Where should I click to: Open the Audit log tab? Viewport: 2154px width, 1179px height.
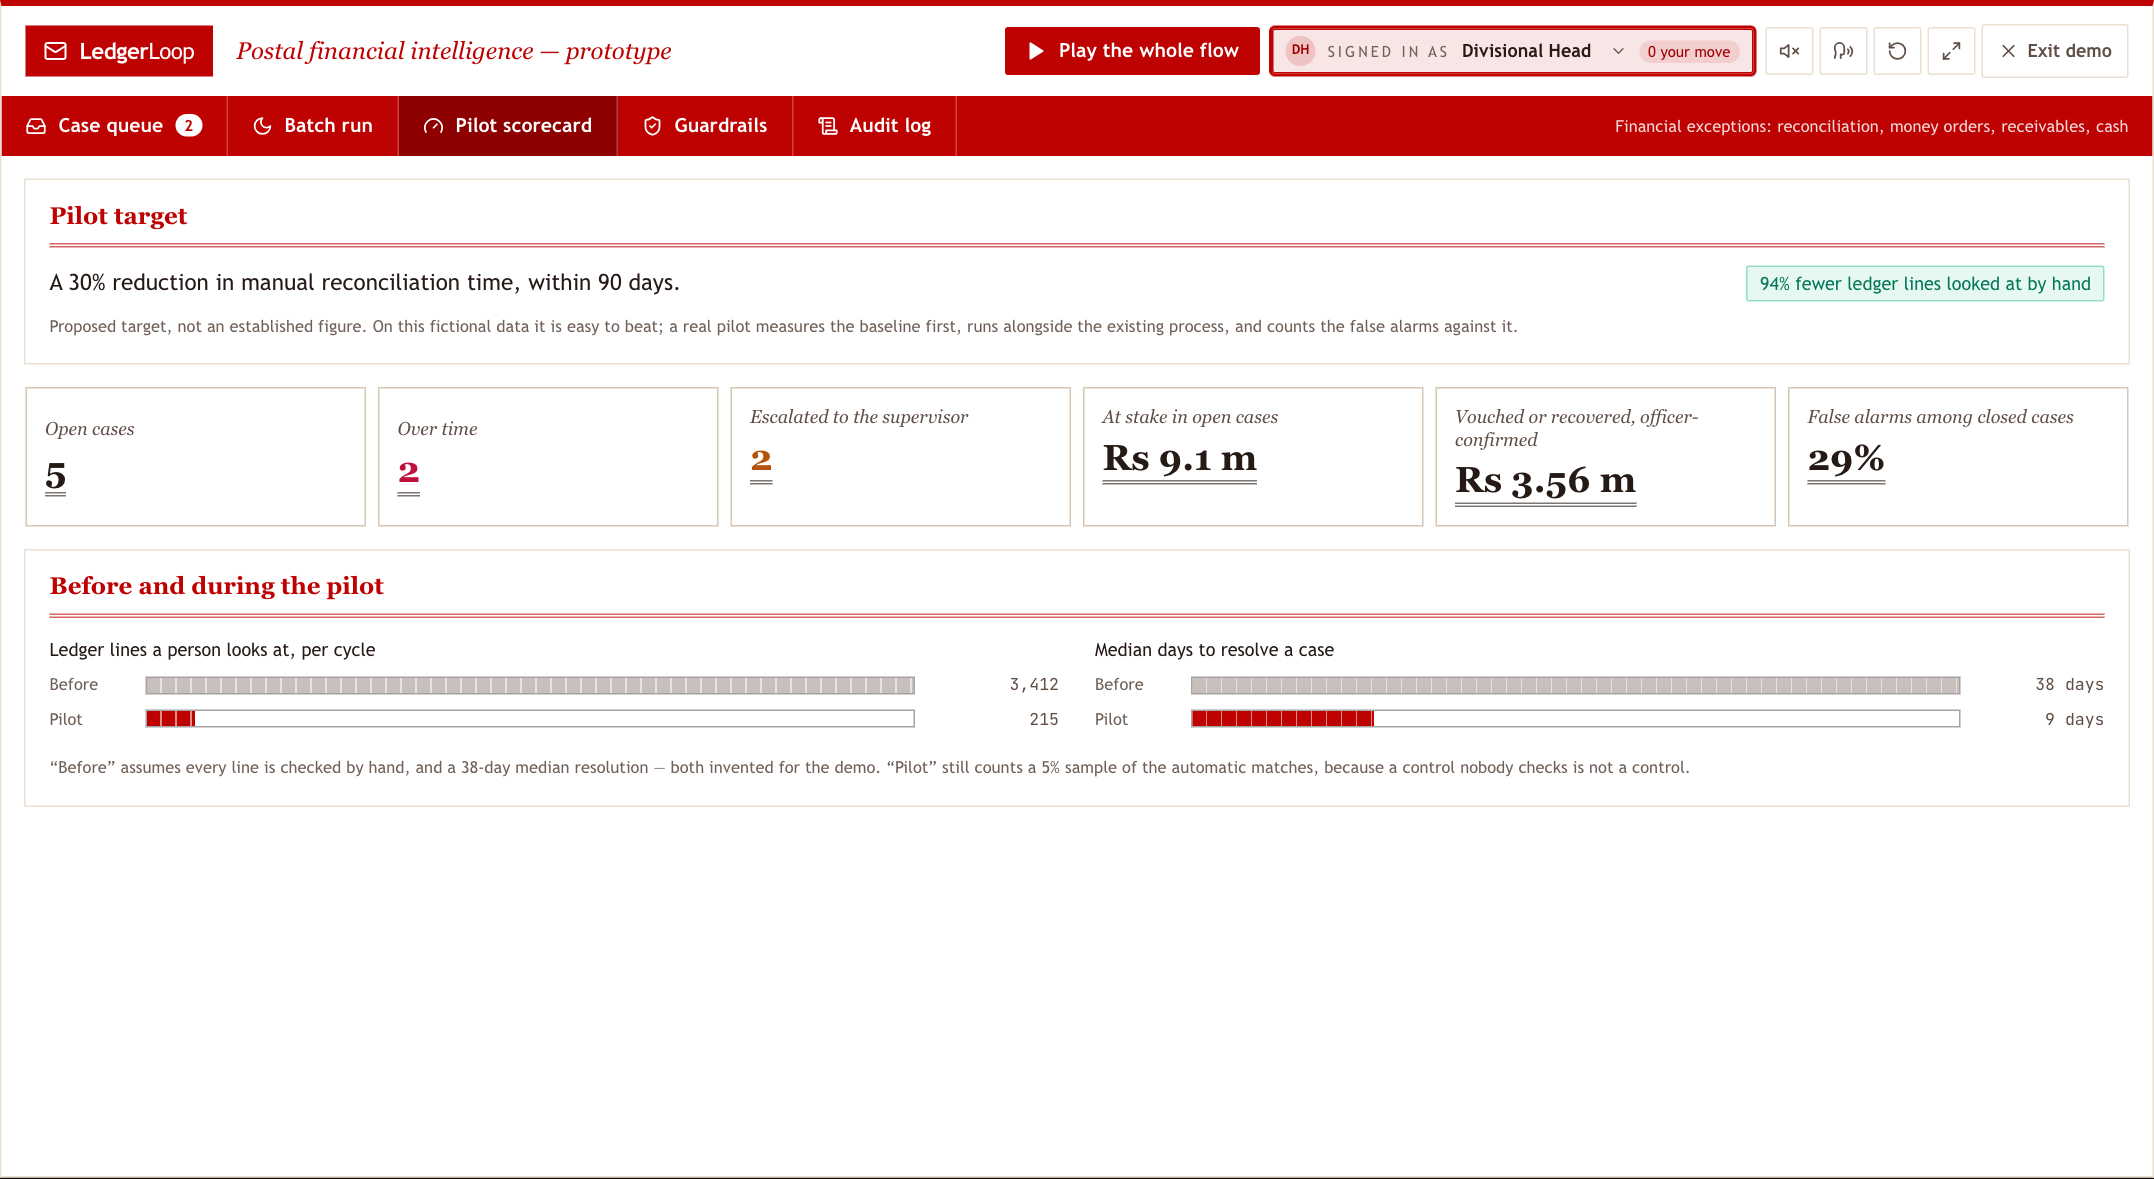875,126
